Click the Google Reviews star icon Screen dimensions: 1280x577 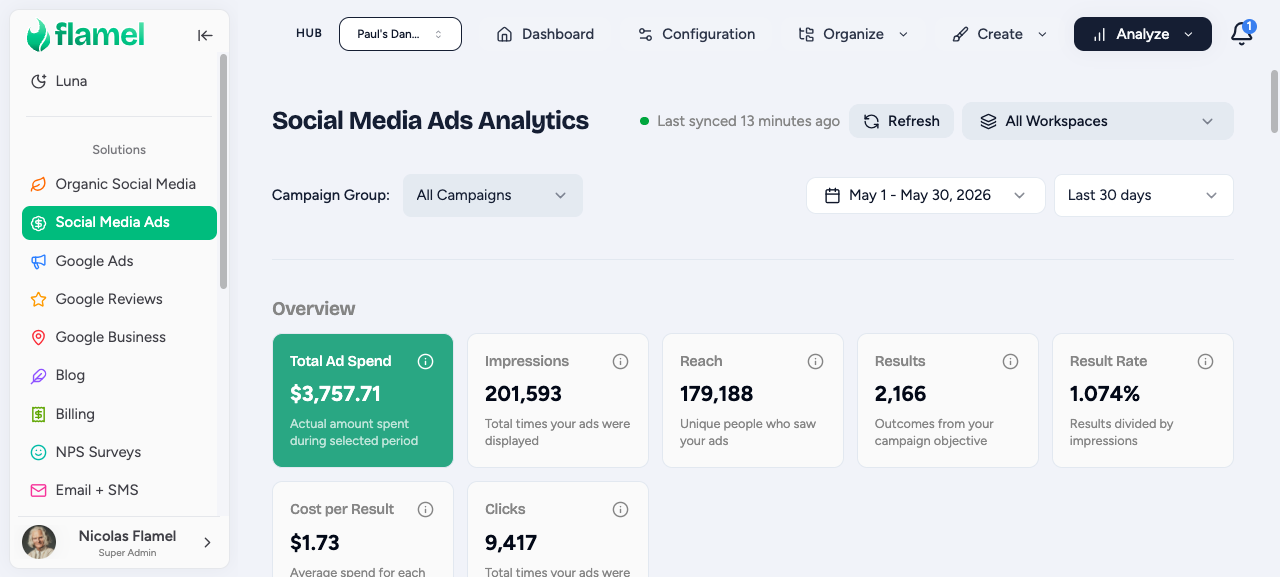pyautogui.click(x=39, y=299)
